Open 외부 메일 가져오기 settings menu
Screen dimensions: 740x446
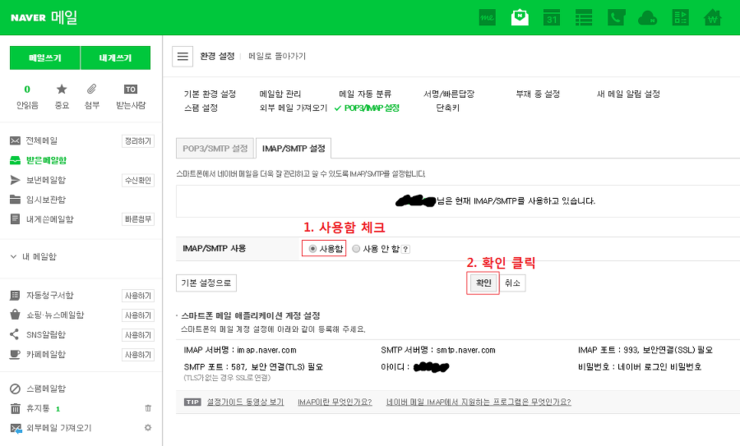pyautogui.click(x=293, y=108)
